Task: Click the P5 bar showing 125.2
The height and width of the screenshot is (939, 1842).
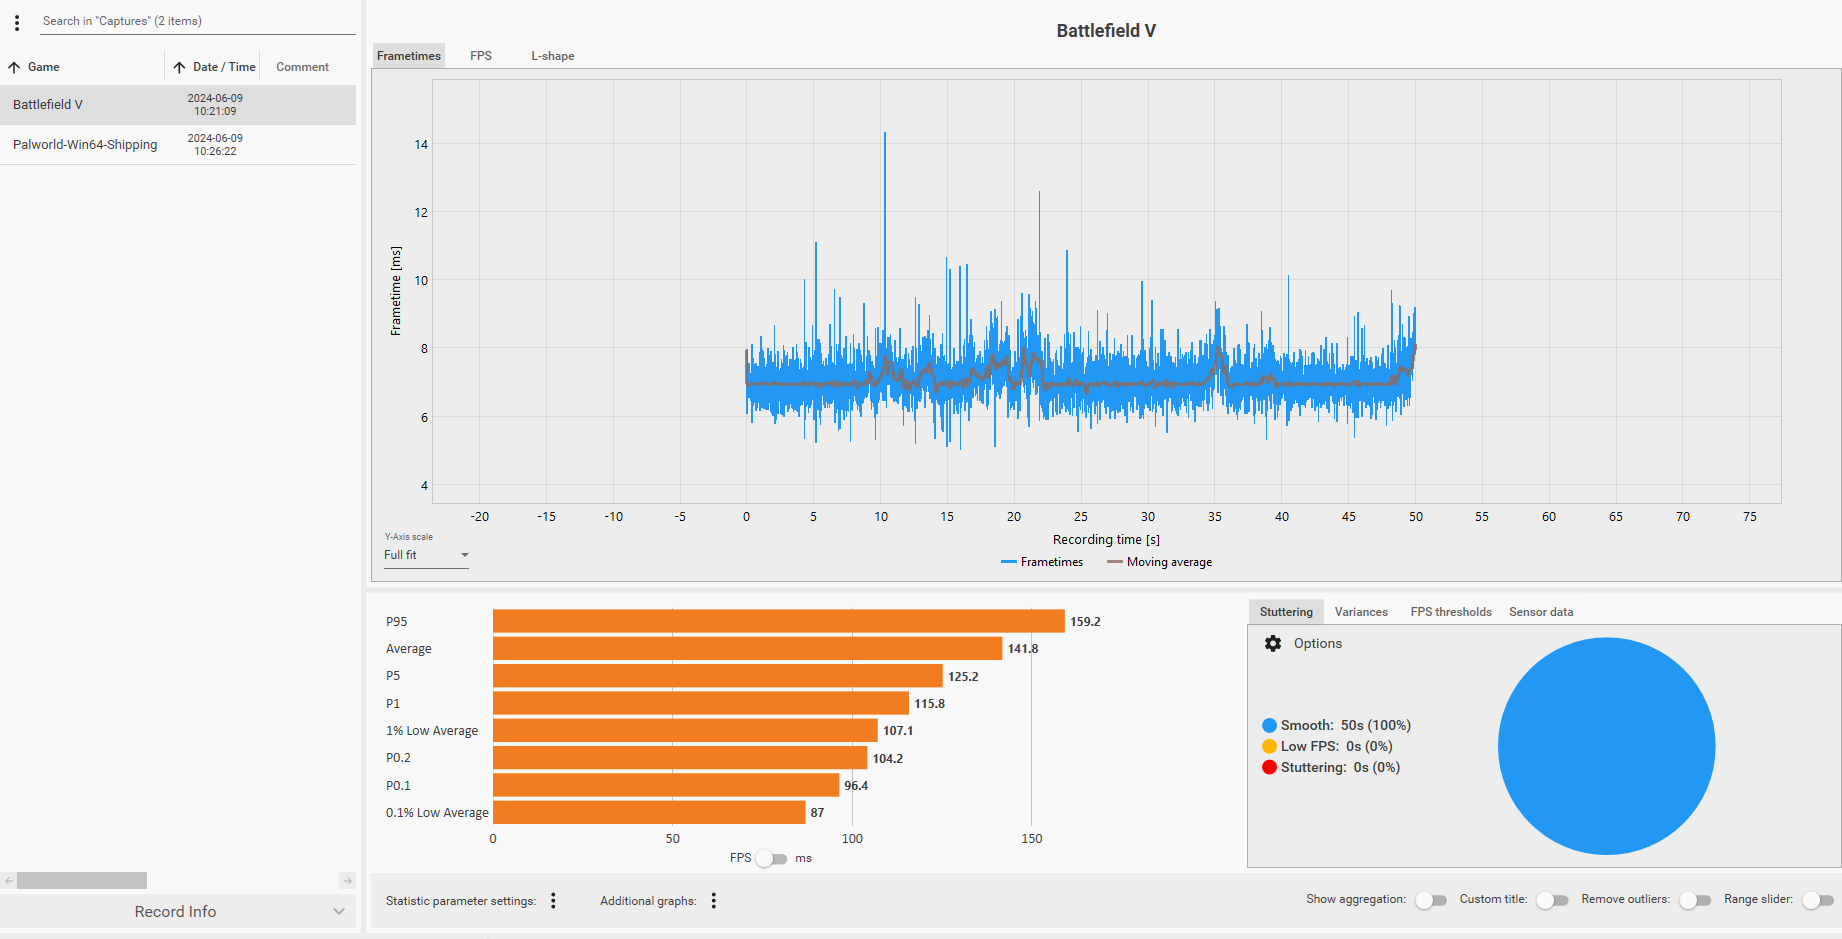Action: click(718, 676)
